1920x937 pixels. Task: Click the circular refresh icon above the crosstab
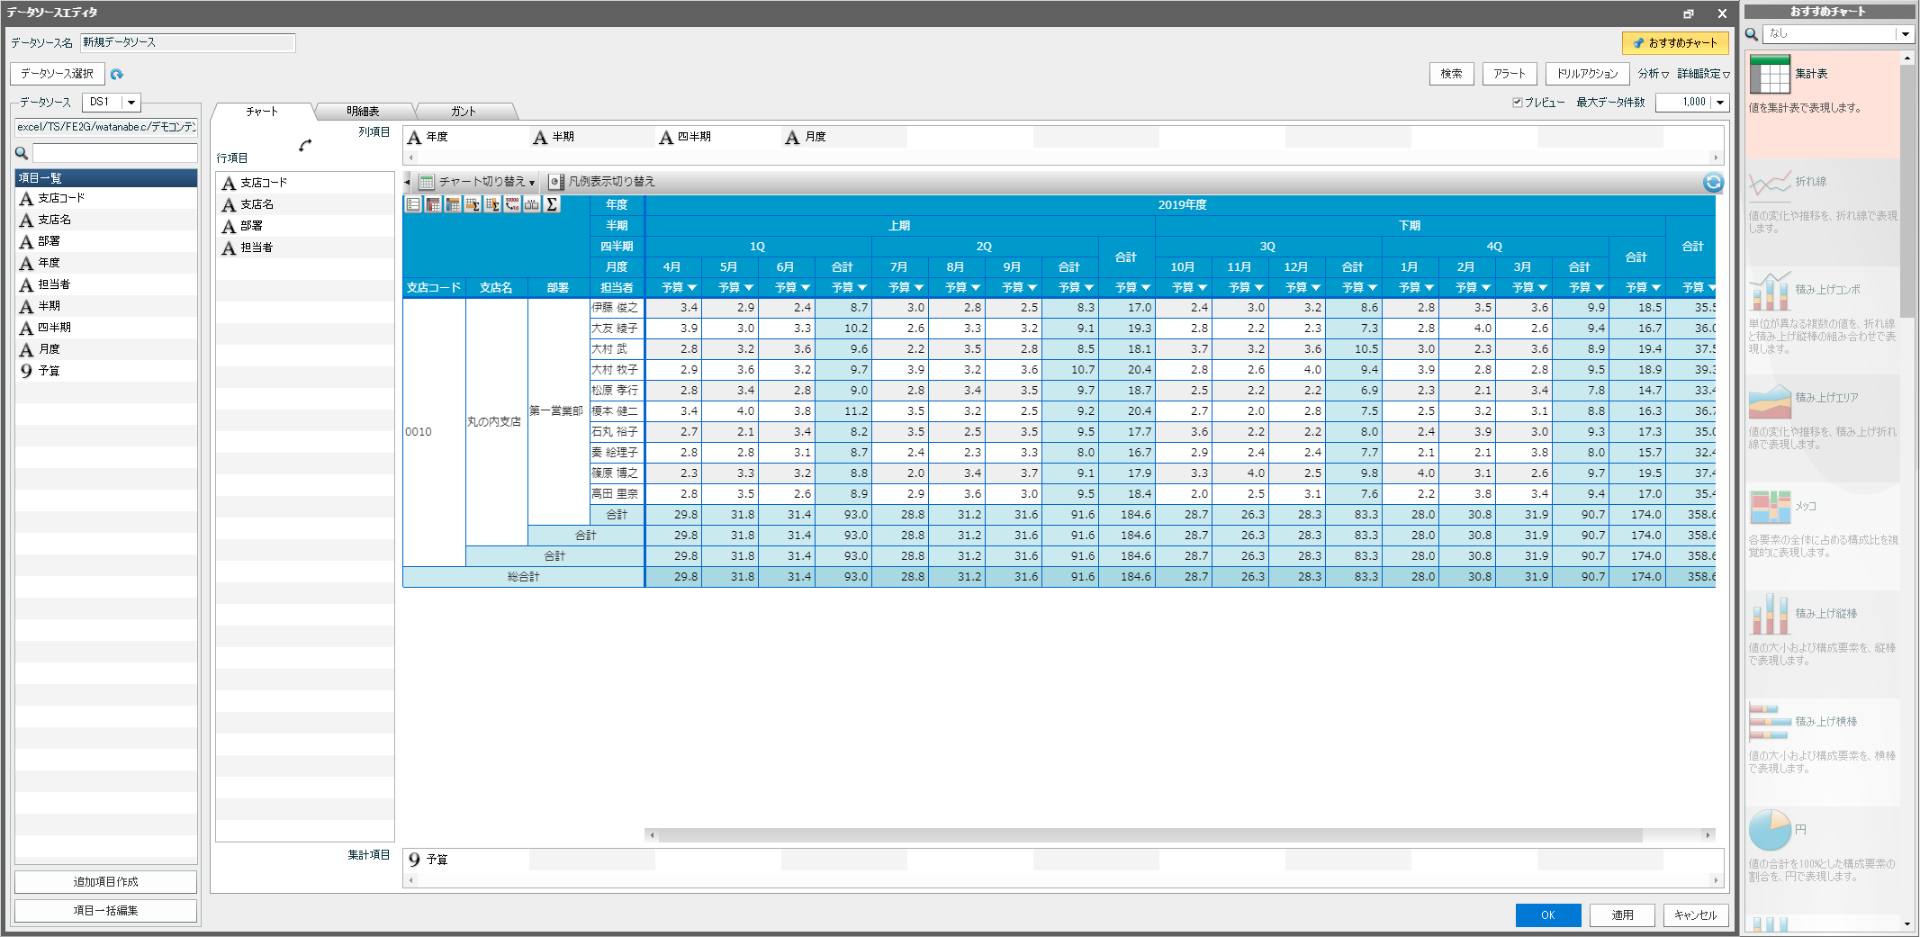1714,182
